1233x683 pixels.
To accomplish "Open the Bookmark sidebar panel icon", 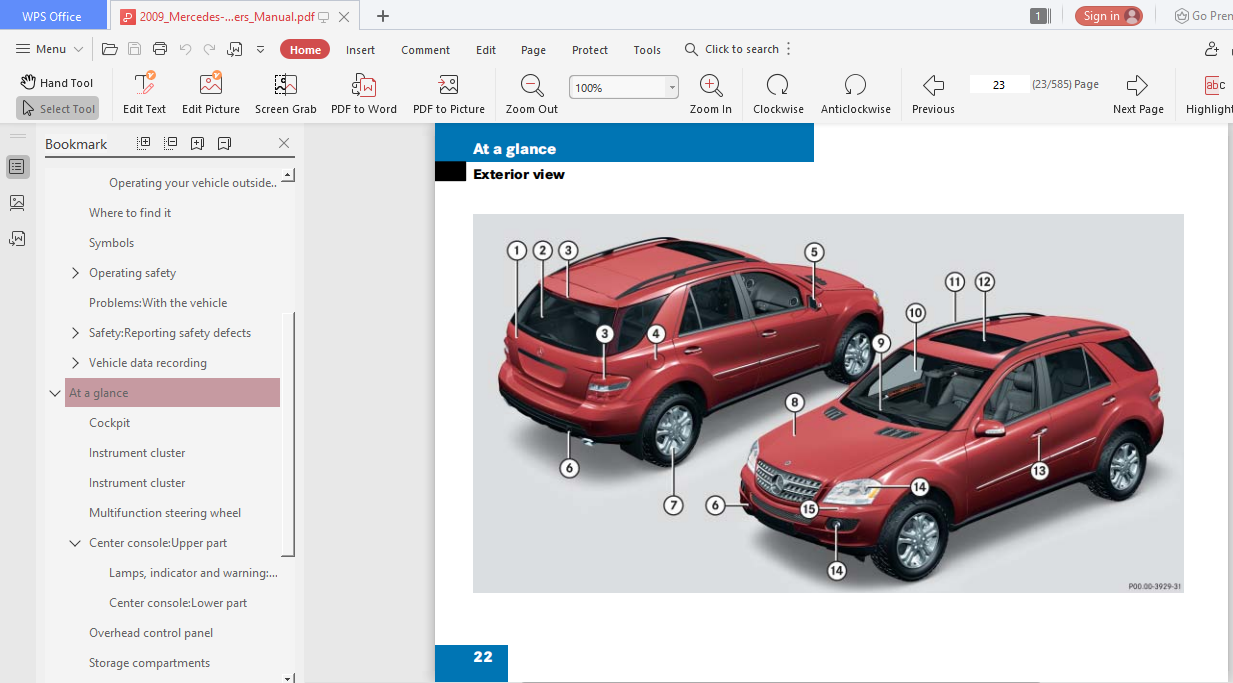I will click(x=17, y=166).
